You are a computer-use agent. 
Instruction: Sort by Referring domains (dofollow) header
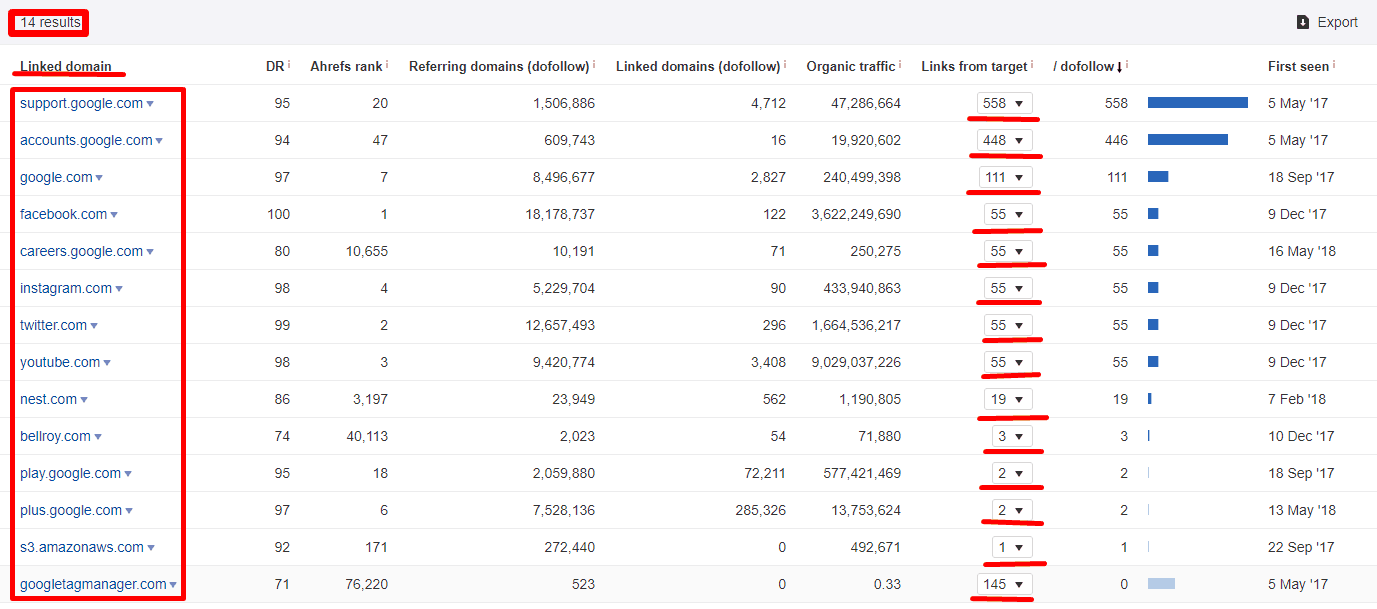[x=499, y=66]
